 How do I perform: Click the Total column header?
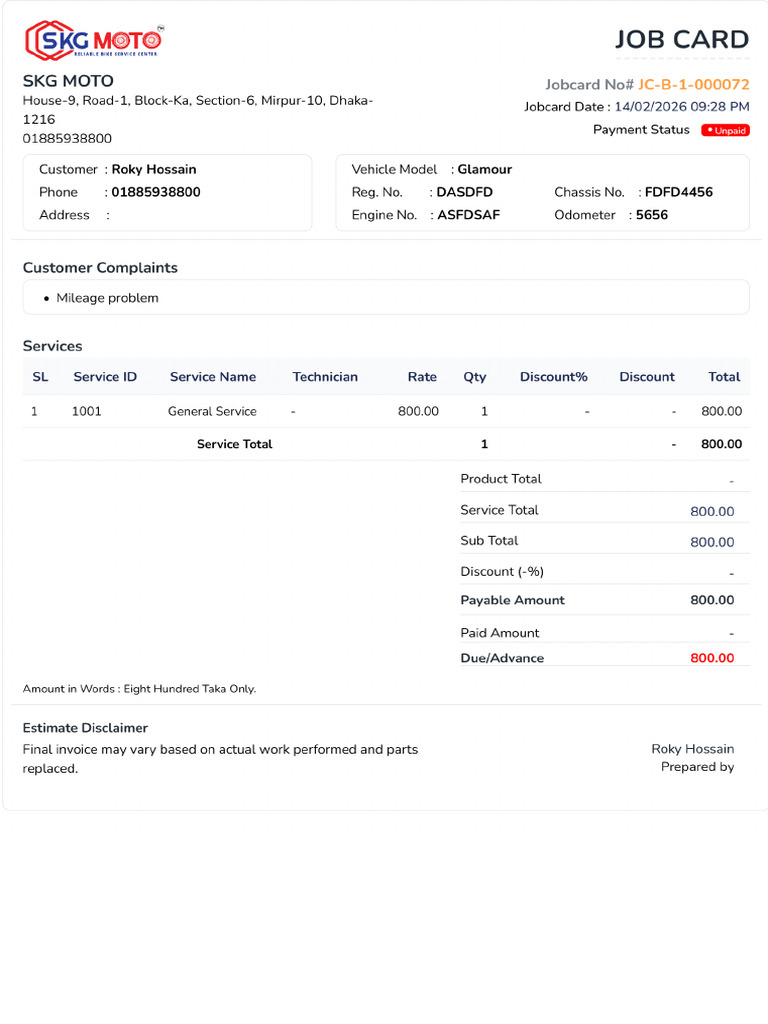(724, 377)
